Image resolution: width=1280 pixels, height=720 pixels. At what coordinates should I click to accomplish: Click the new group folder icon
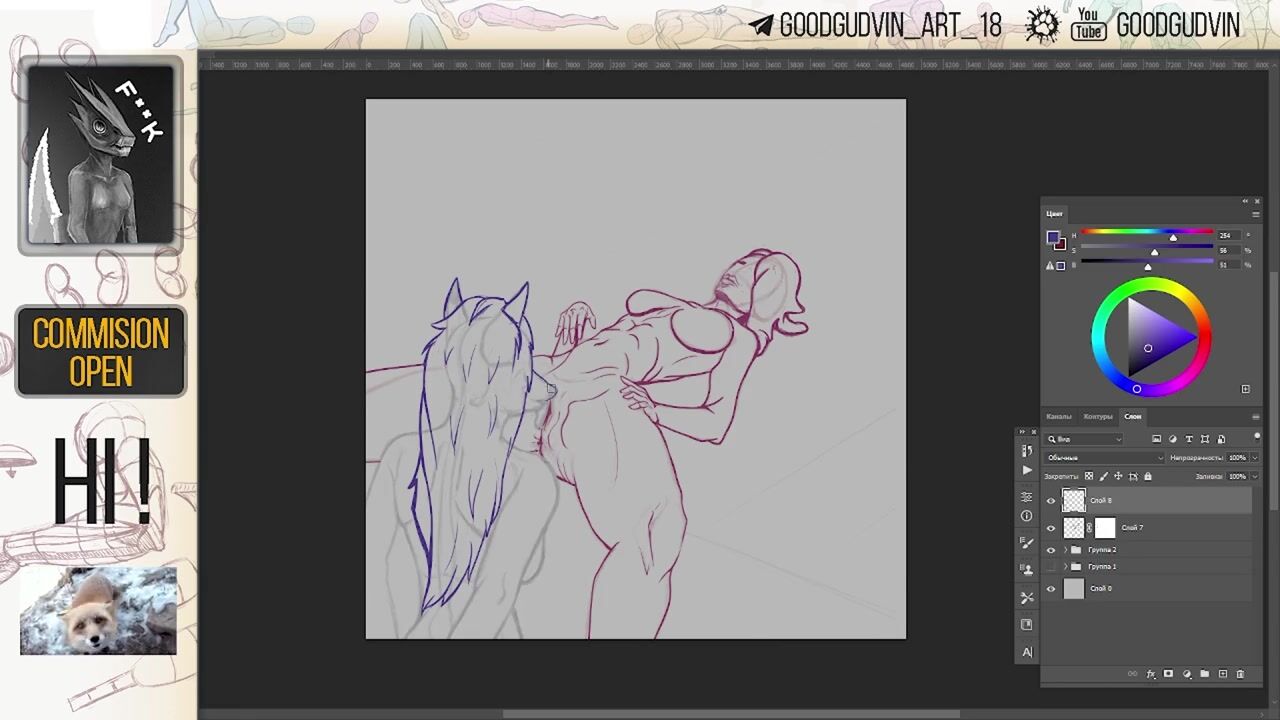click(x=1204, y=674)
